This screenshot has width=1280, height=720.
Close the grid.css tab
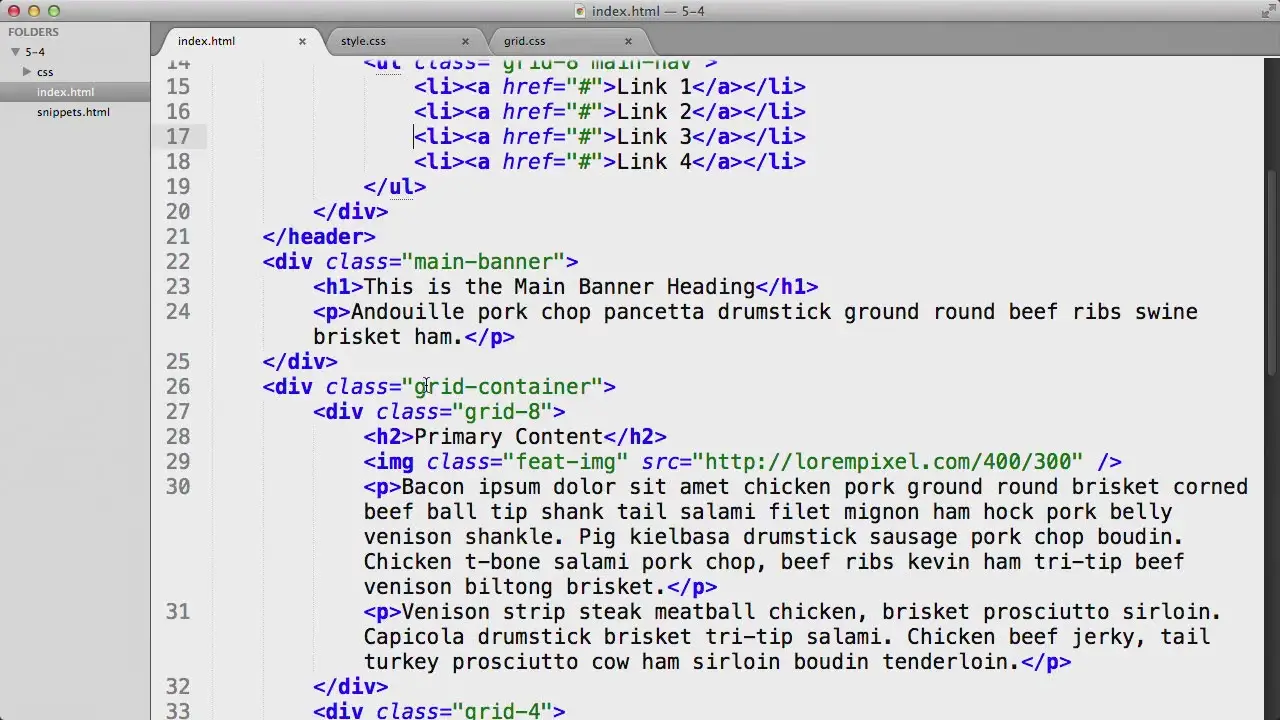pyautogui.click(x=628, y=41)
